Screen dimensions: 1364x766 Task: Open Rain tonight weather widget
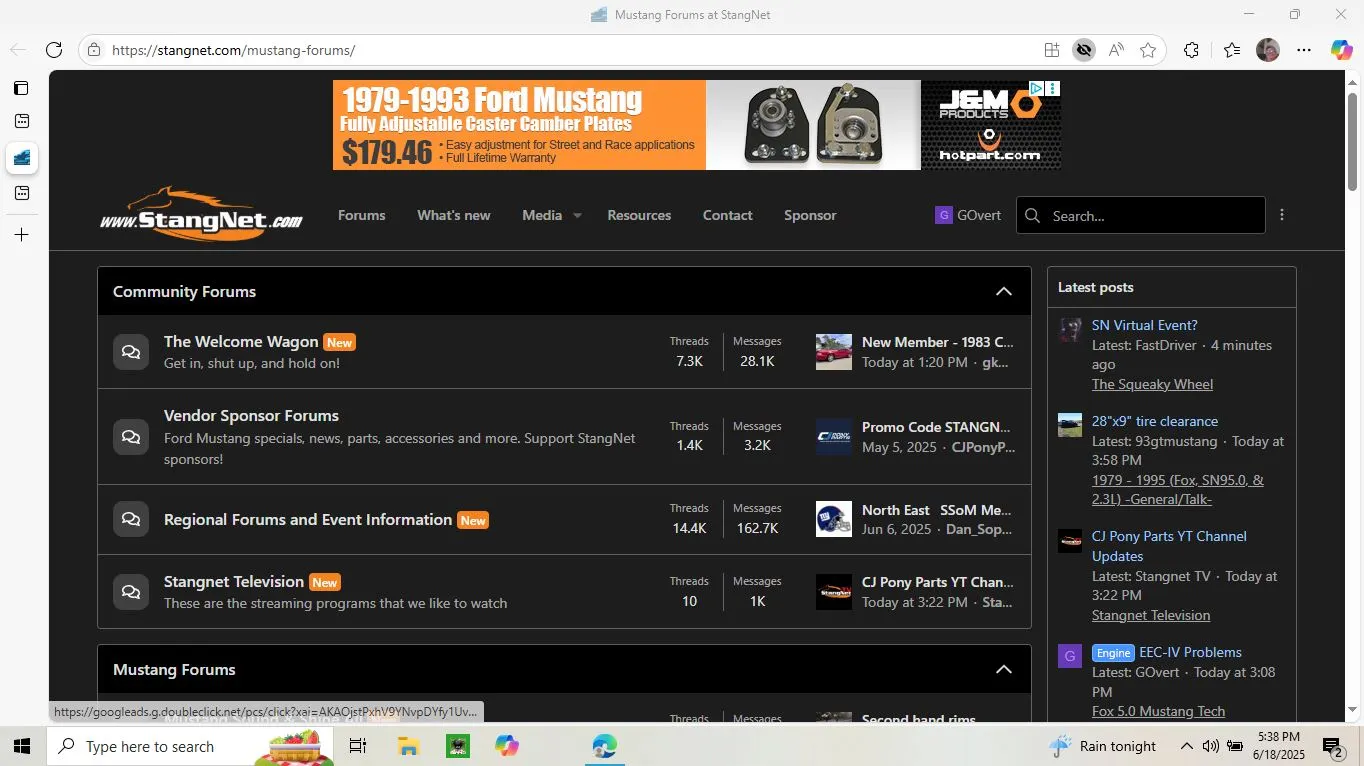1103,746
